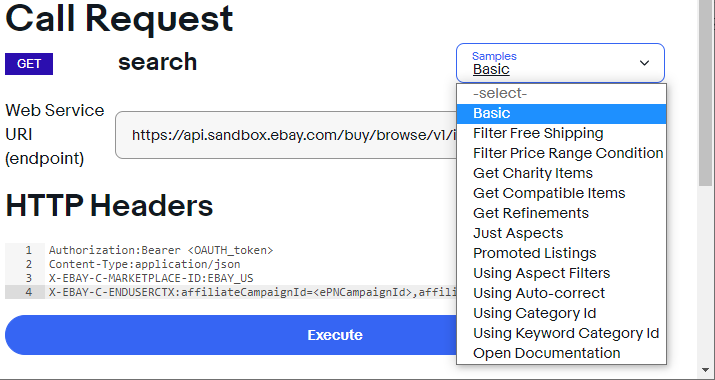Choose Using Auto-correct sample
The height and width of the screenshot is (380, 715).
[561, 293]
